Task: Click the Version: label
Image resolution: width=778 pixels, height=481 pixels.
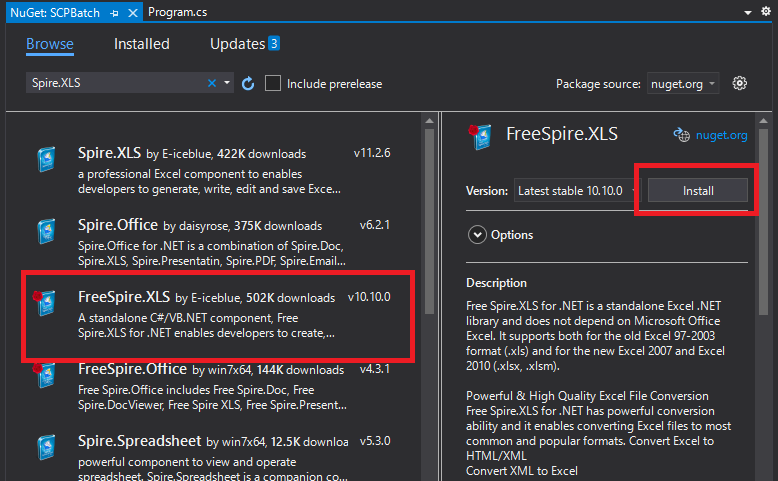Action: coord(487,191)
